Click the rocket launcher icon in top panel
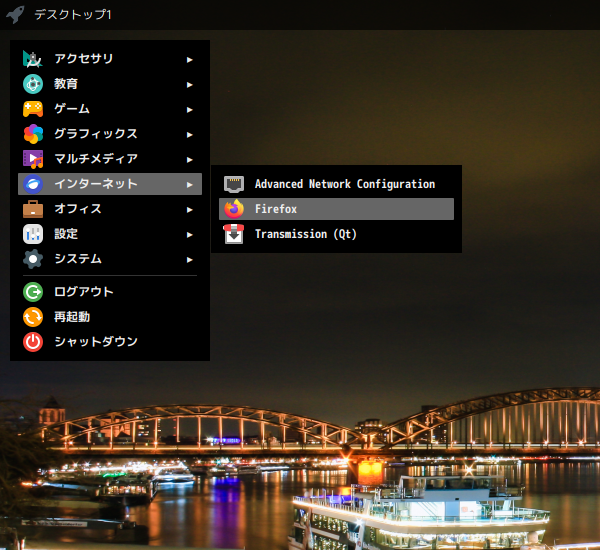The image size is (600, 550). (x=15, y=15)
